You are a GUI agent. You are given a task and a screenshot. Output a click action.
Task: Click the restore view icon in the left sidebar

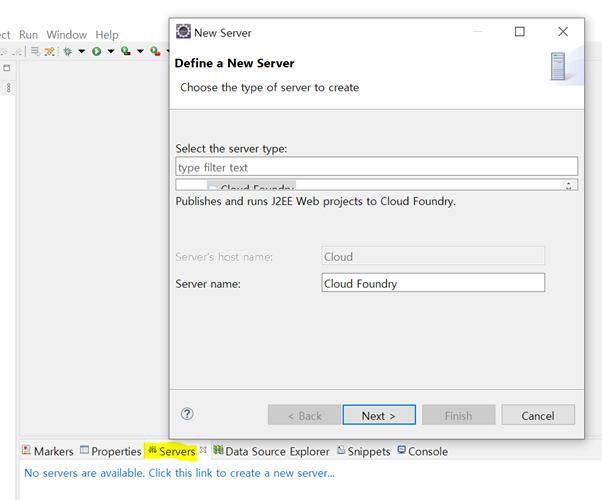[x=7, y=68]
